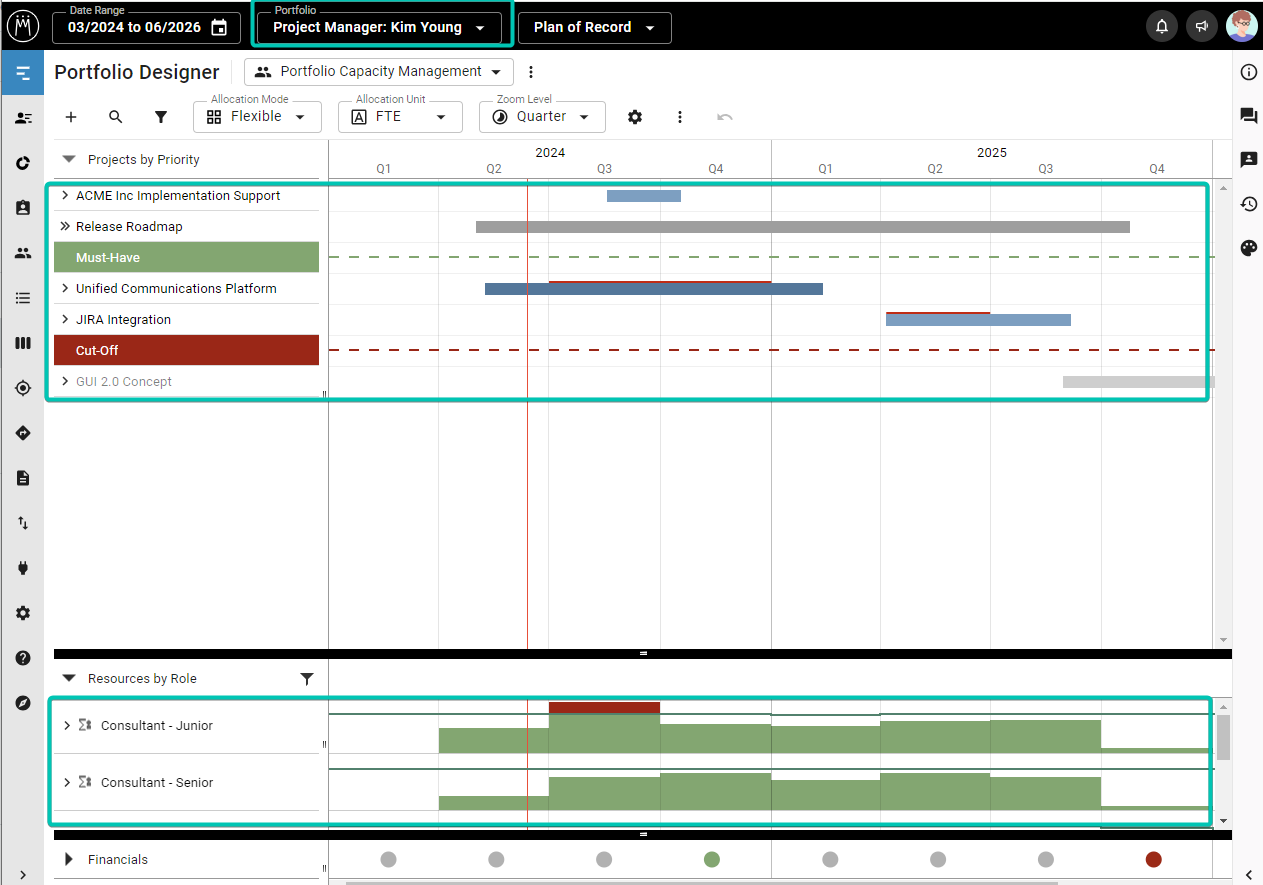Click the green Financials indicator dot
Image resolution: width=1263 pixels, height=885 pixels.
point(712,859)
